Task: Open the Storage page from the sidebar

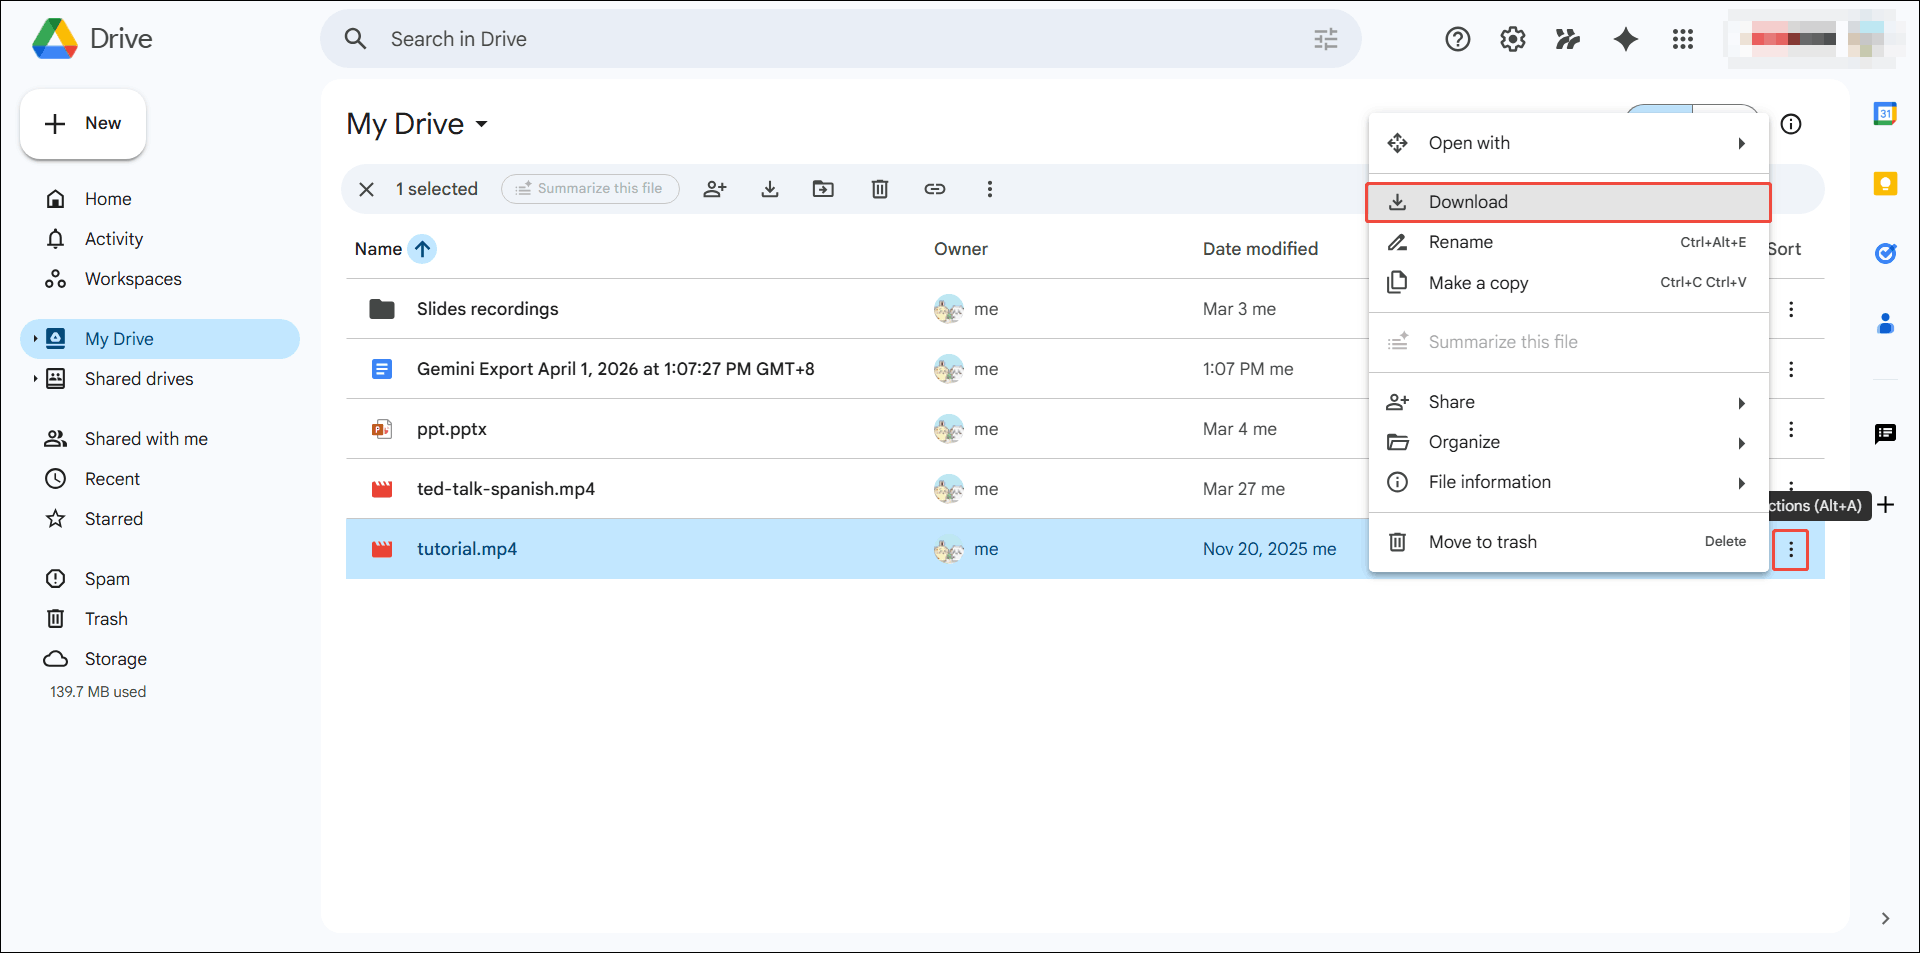Action: pyautogui.click(x=117, y=658)
